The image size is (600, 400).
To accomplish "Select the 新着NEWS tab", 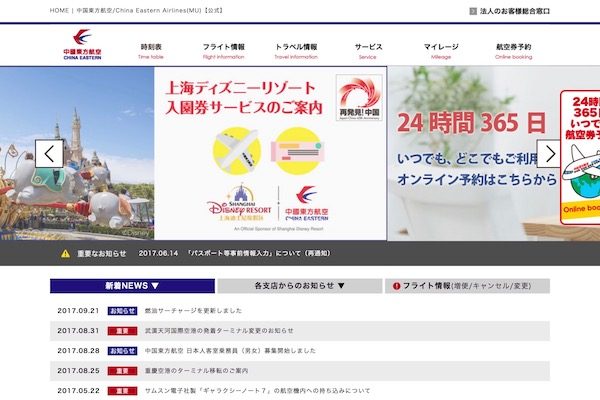I will (x=132, y=286).
